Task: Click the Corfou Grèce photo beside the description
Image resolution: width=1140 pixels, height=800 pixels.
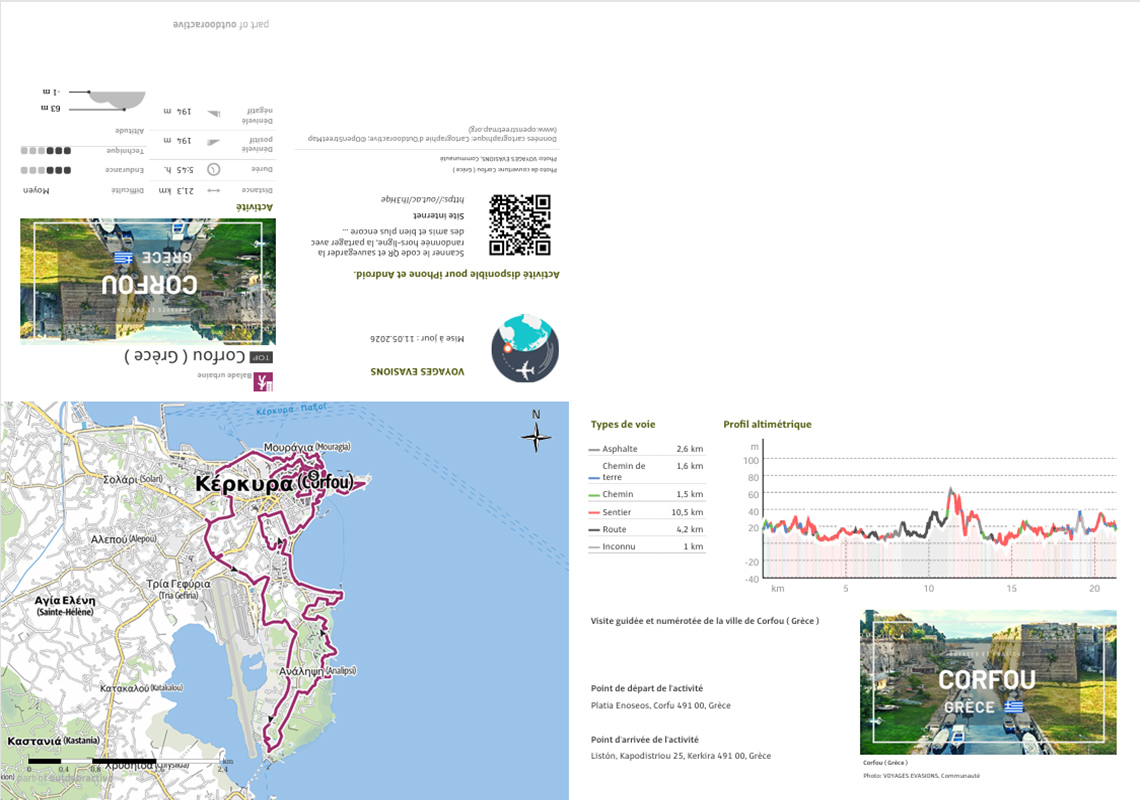Action: [x=988, y=682]
